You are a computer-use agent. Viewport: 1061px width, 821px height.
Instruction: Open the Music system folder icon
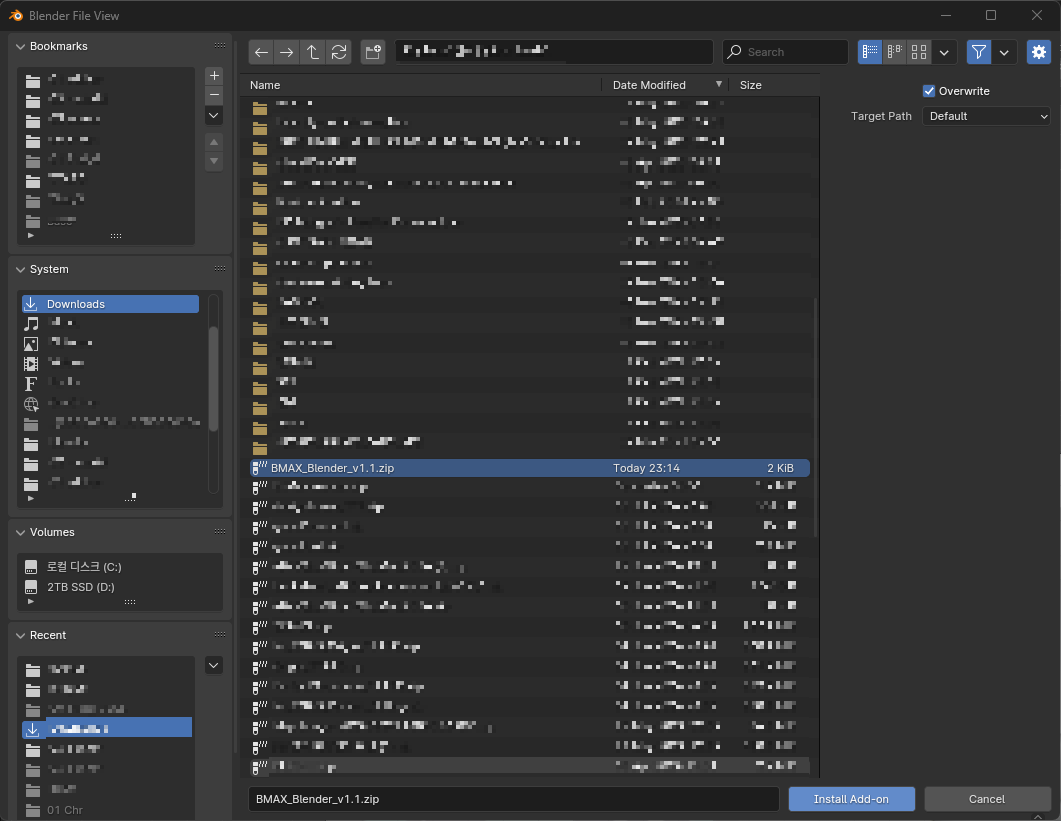(x=31, y=324)
